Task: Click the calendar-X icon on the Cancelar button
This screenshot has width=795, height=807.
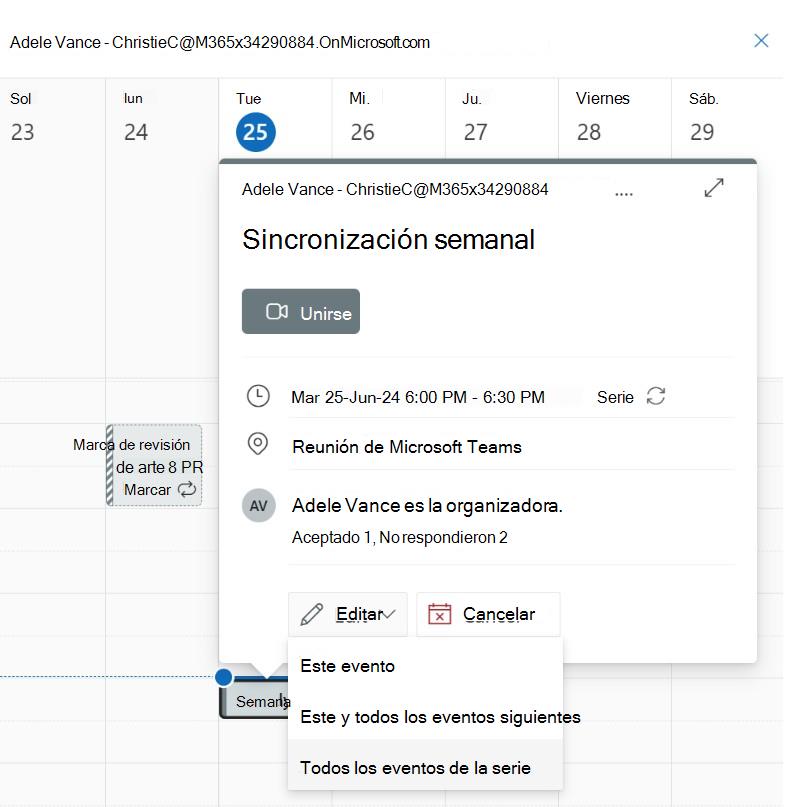Action: point(439,614)
